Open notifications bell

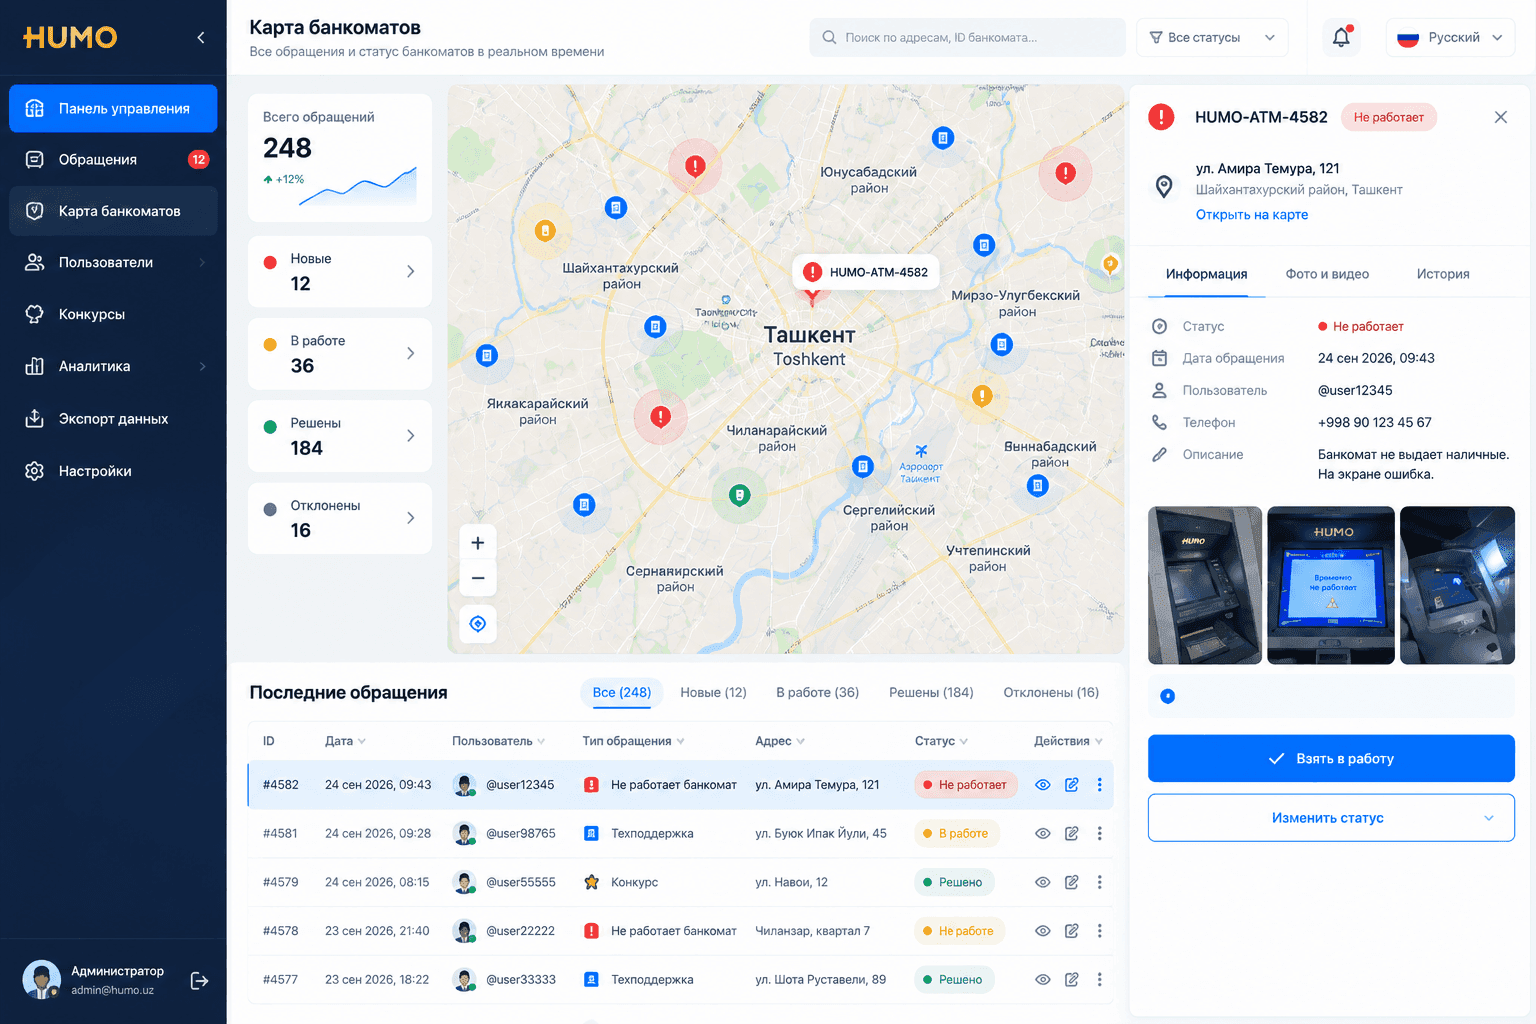click(1341, 37)
